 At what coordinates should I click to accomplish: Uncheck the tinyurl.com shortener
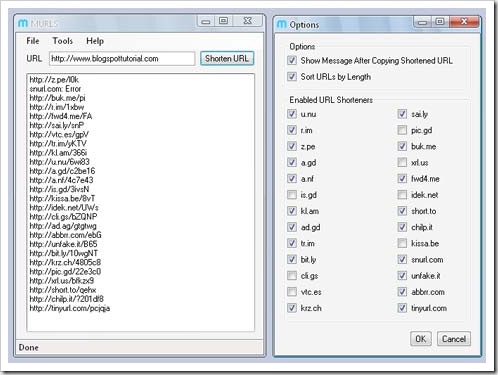402,308
